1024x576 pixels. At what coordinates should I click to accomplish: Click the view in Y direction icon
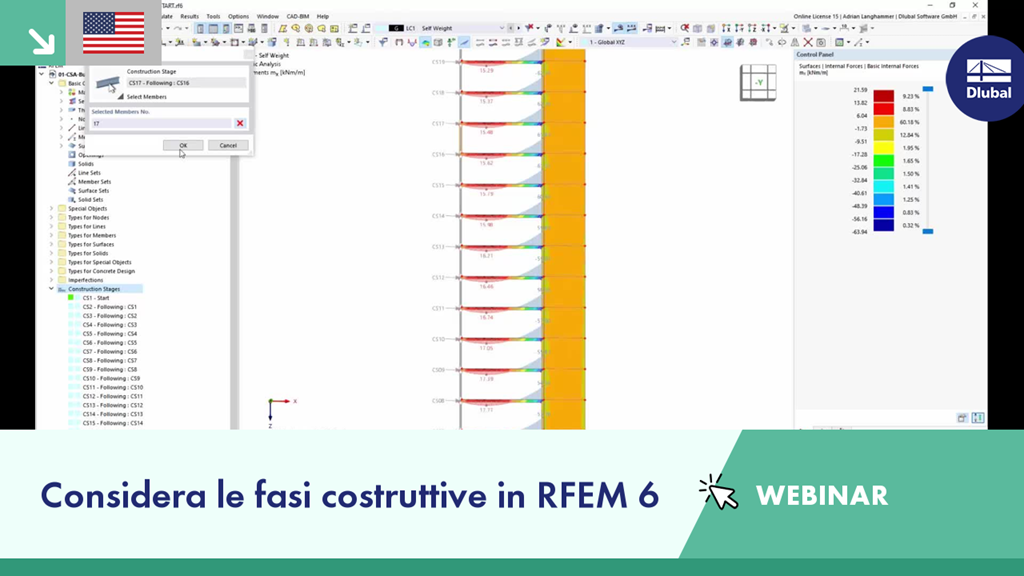(739, 28)
